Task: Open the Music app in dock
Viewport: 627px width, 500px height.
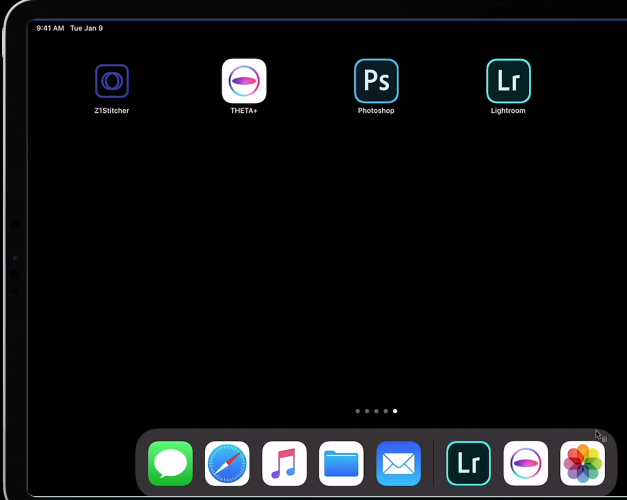Action: (x=284, y=463)
